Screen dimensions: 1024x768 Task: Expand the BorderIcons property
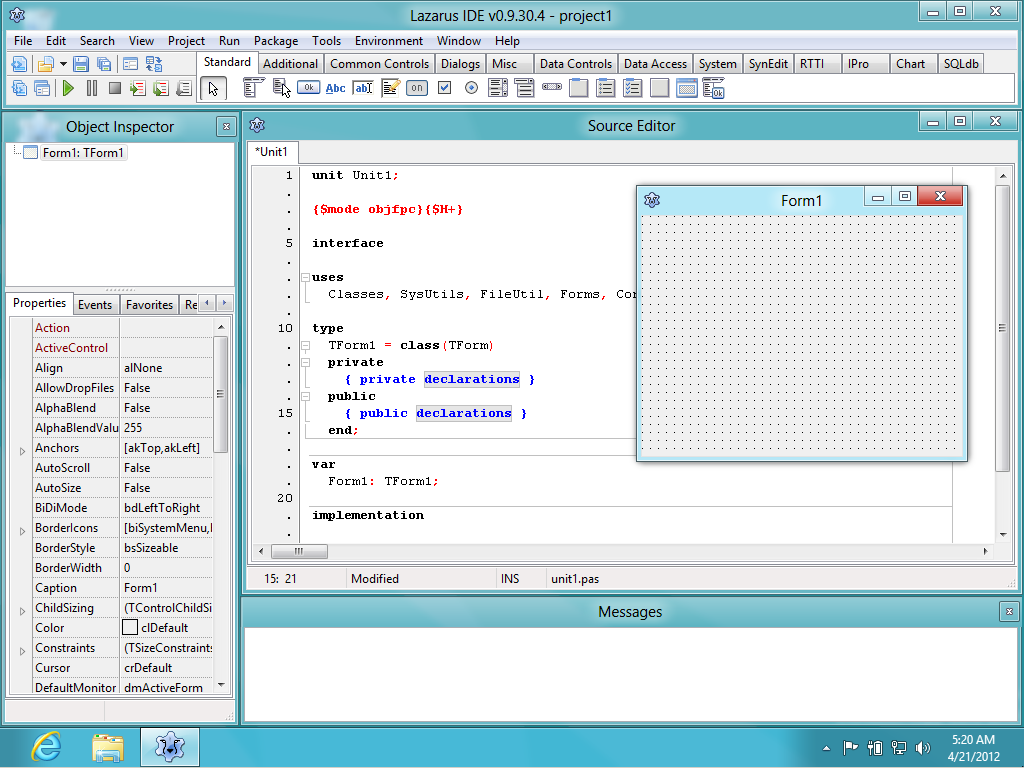(x=22, y=532)
